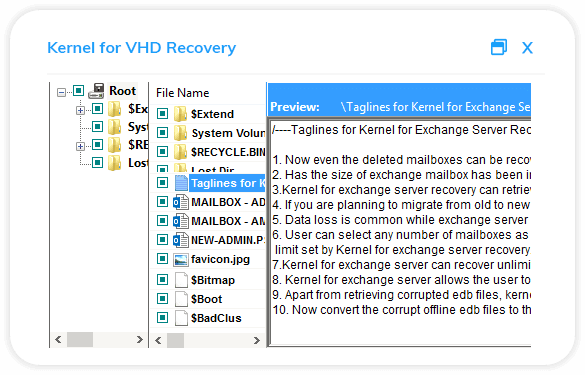Click the MAILBOX - AD Outlook file icon
The image size is (585, 375).
point(181,202)
